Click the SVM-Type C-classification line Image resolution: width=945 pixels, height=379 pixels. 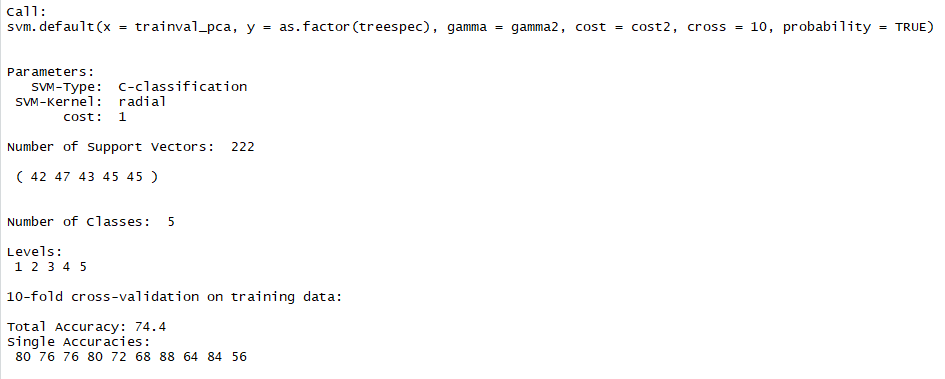(139, 87)
